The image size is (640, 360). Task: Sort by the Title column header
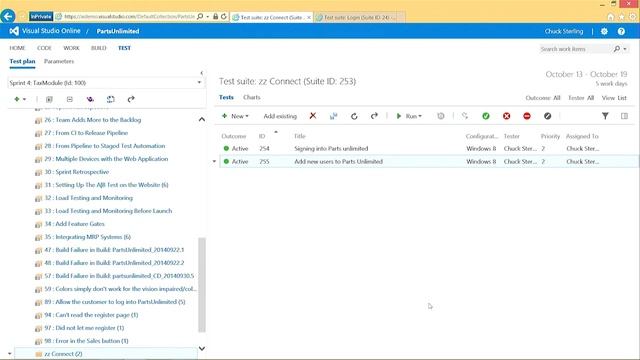tap(300, 136)
